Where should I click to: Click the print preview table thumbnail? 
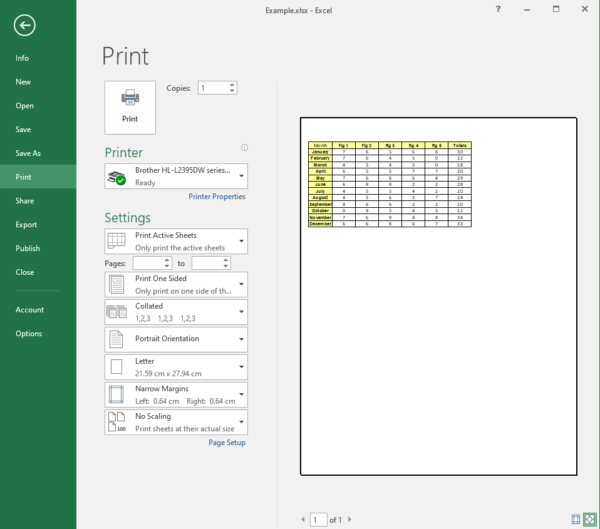tap(390, 184)
